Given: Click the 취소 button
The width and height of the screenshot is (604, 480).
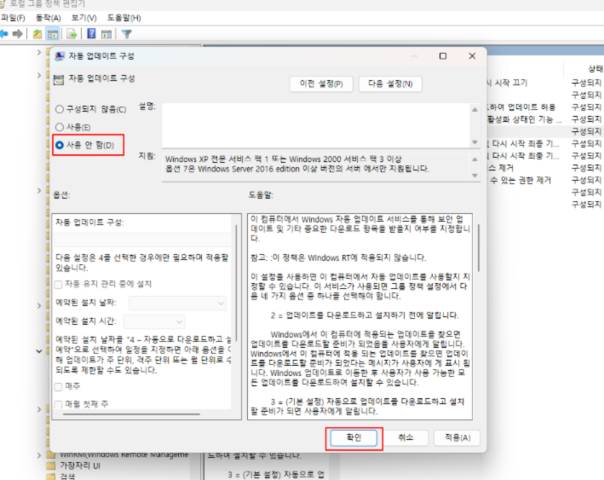Looking at the screenshot, I should (x=406, y=438).
